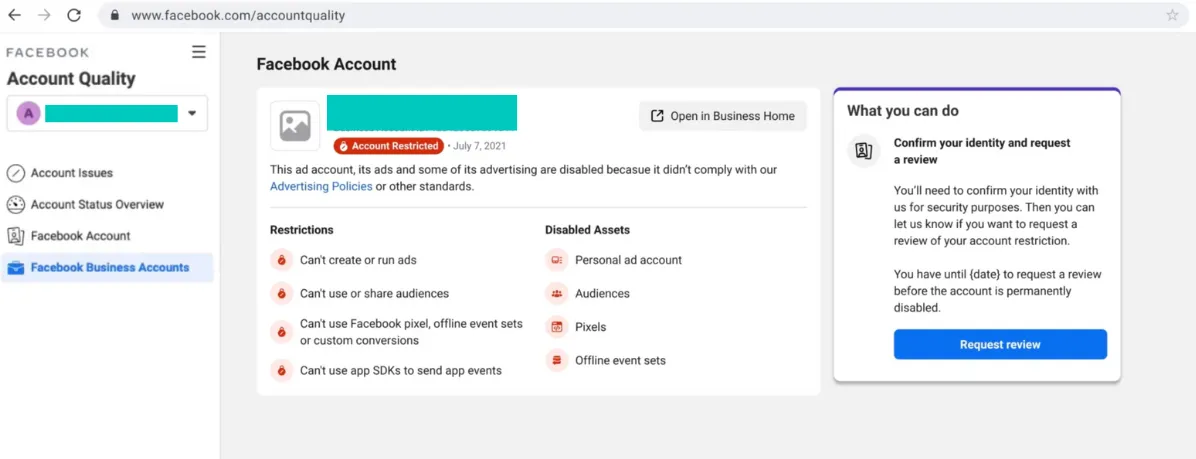Click Open in Business Home button
This screenshot has width=1196, height=459.
[722, 116]
